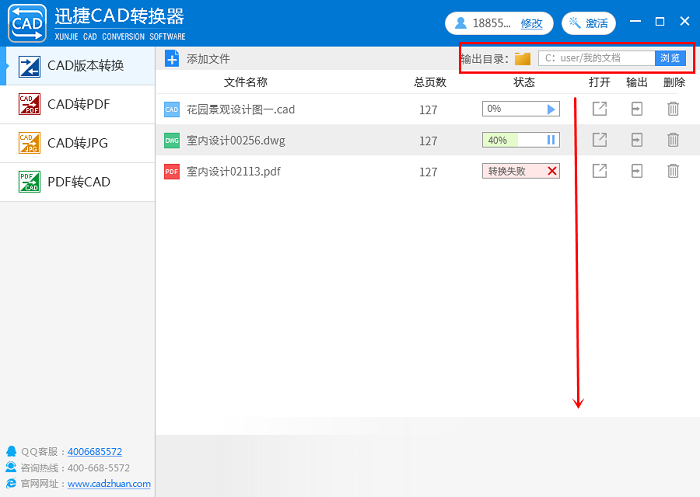Open the converted 花园景观设计图一.cad file
The image size is (700, 497).
point(600,109)
